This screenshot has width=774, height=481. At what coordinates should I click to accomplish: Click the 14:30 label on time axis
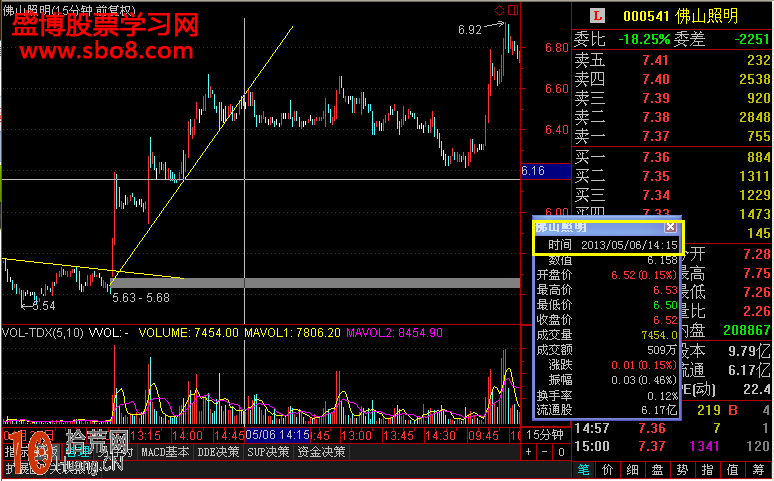pyautogui.click(x=441, y=436)
